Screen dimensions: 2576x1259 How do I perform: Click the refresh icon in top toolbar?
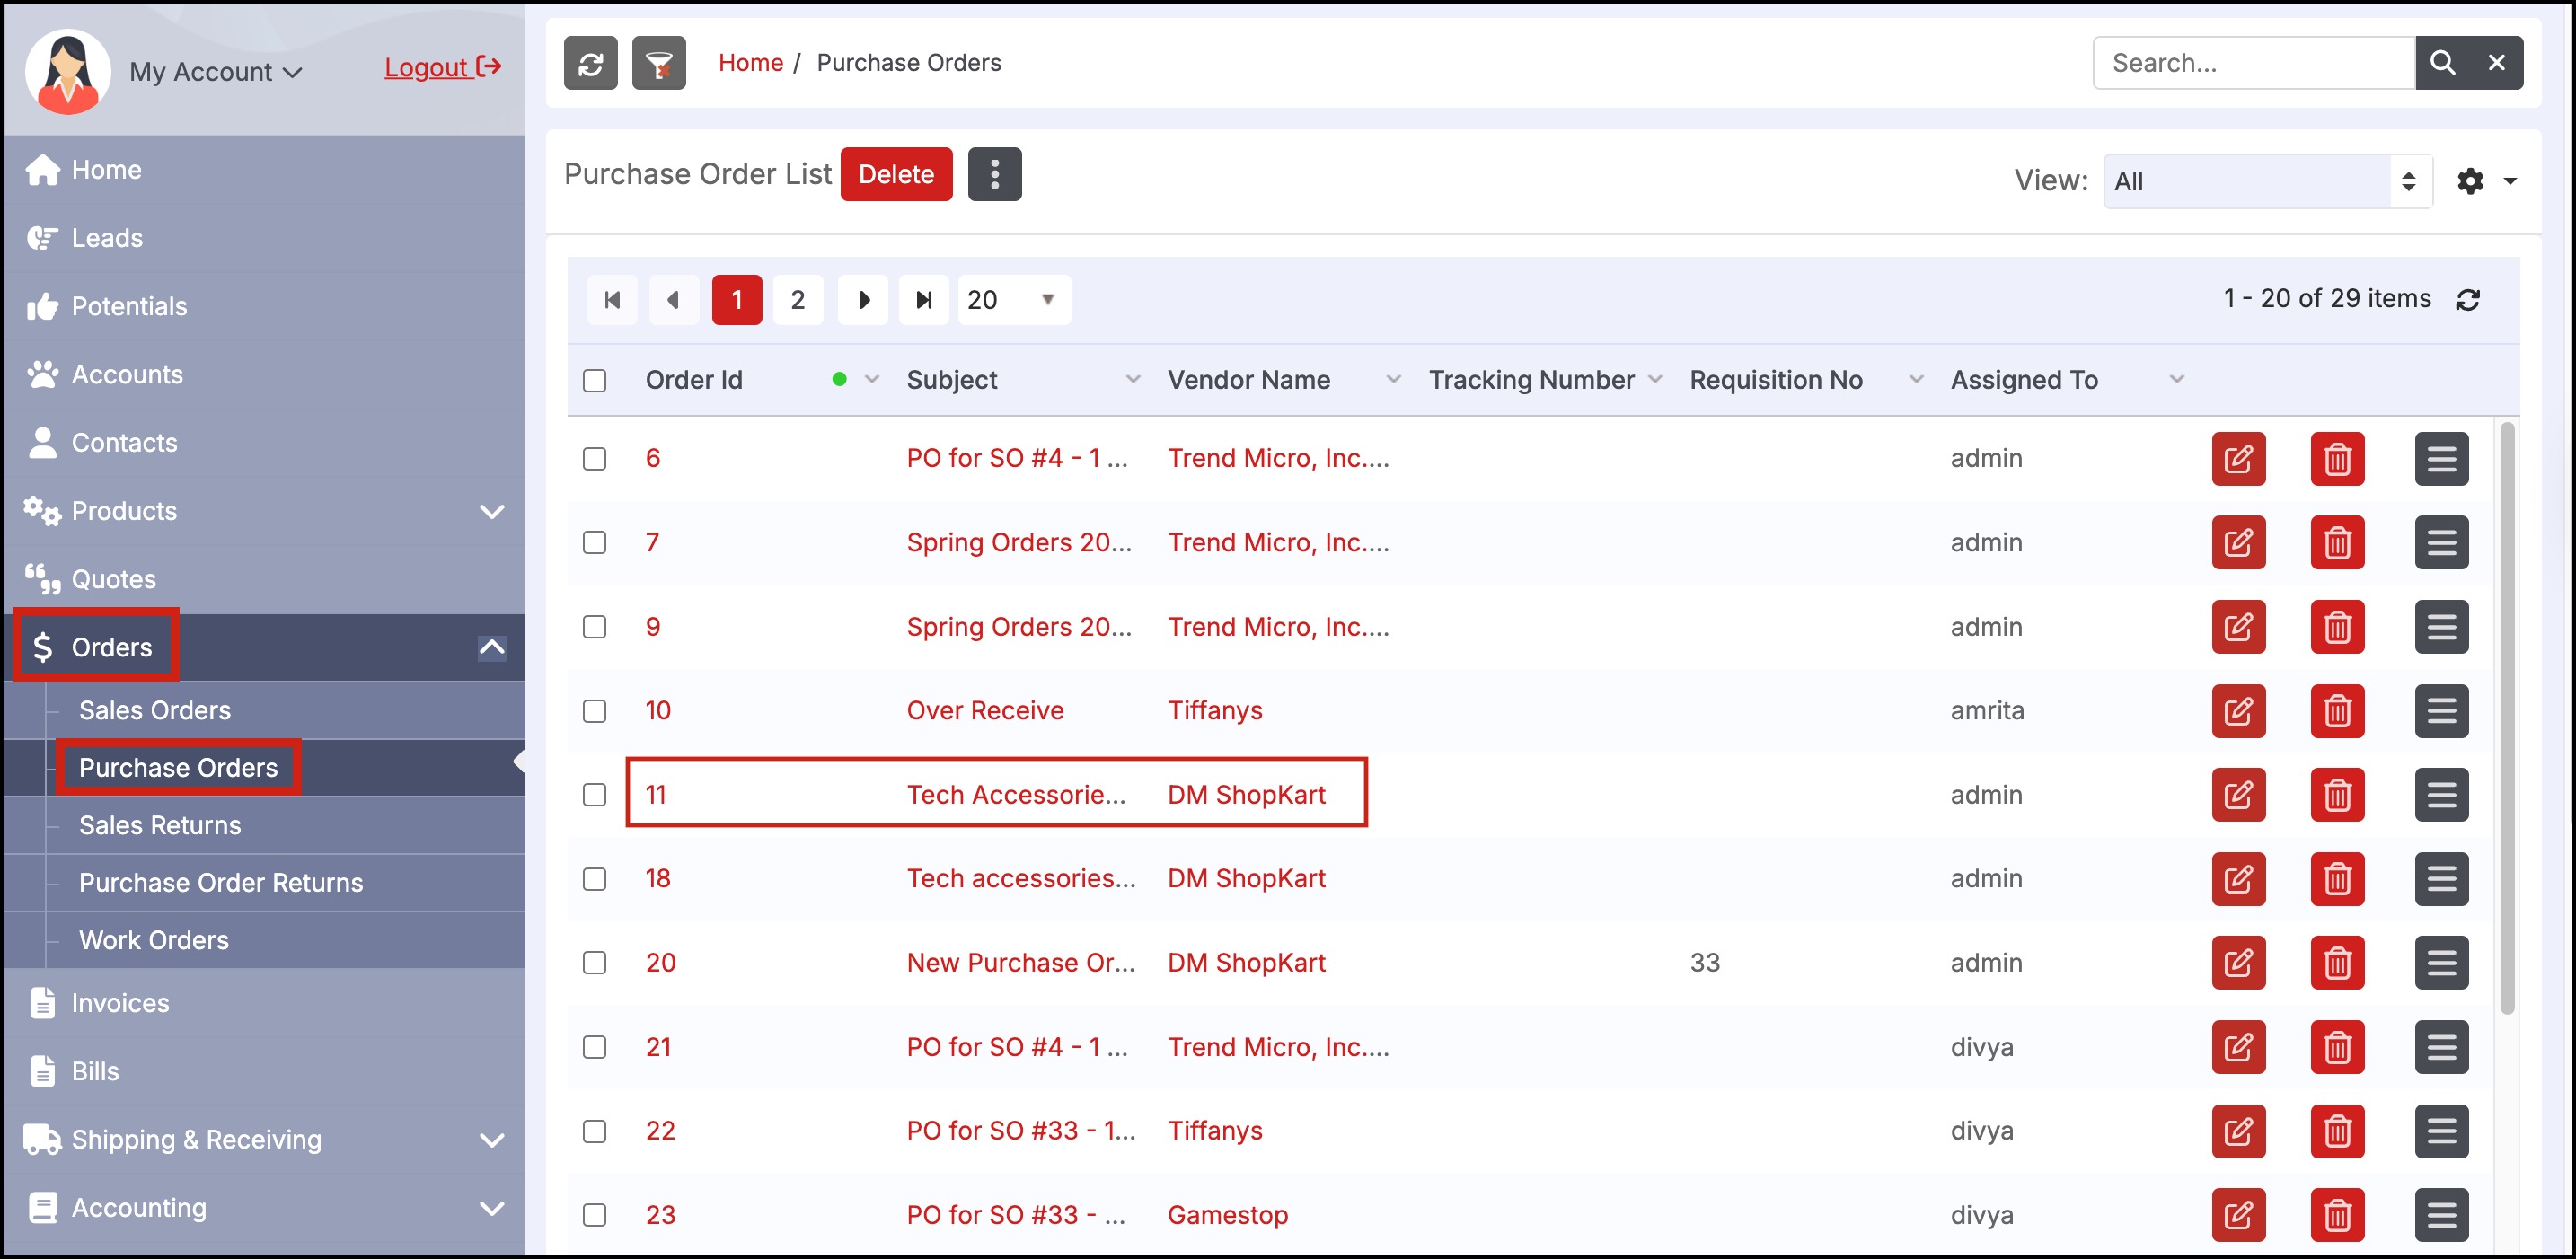590,64
